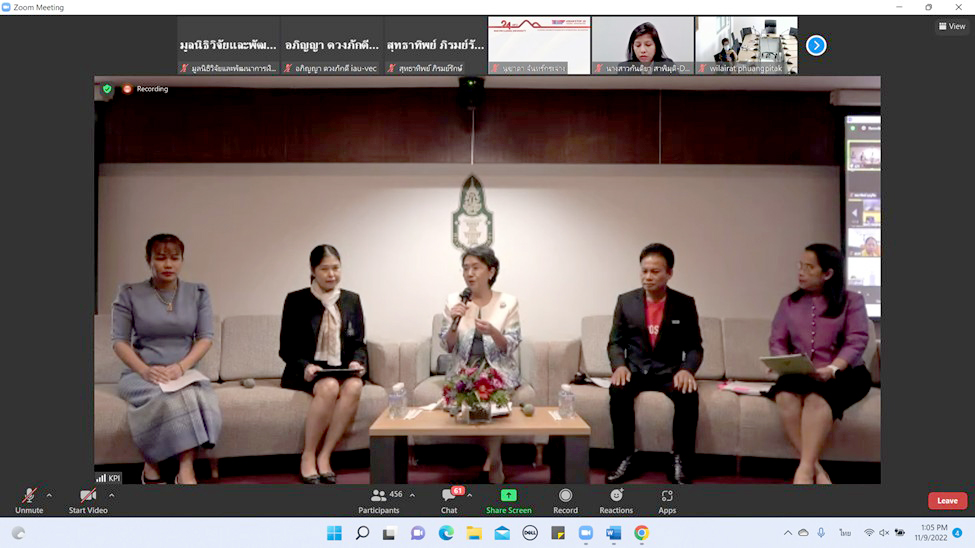Expand the caret next to Participants
This screenshot has width=975, height=548.
412,495
